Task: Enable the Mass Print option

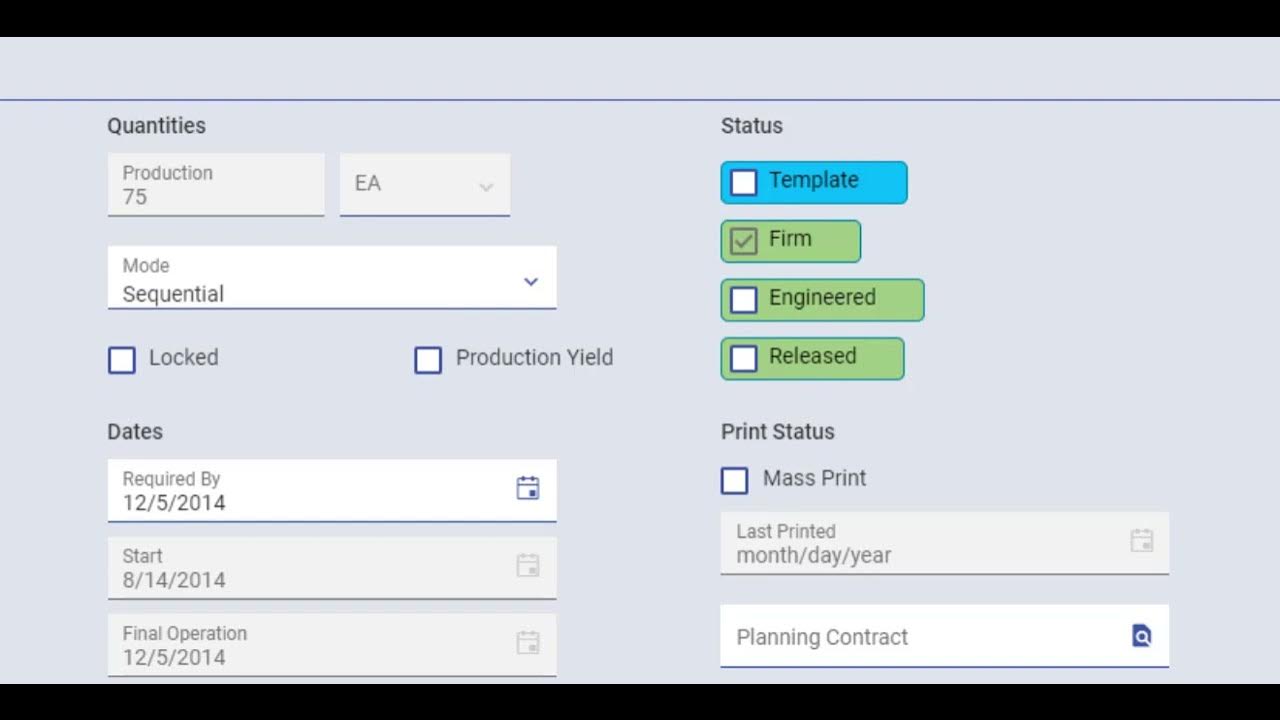Action: coord(735,480)
